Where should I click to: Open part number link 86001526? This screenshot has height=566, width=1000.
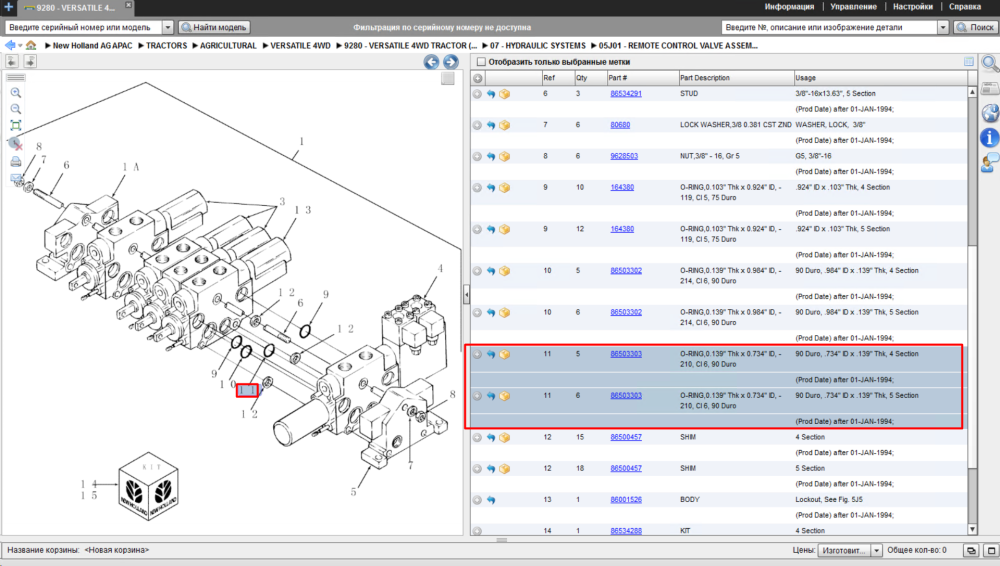click(626, 500)
